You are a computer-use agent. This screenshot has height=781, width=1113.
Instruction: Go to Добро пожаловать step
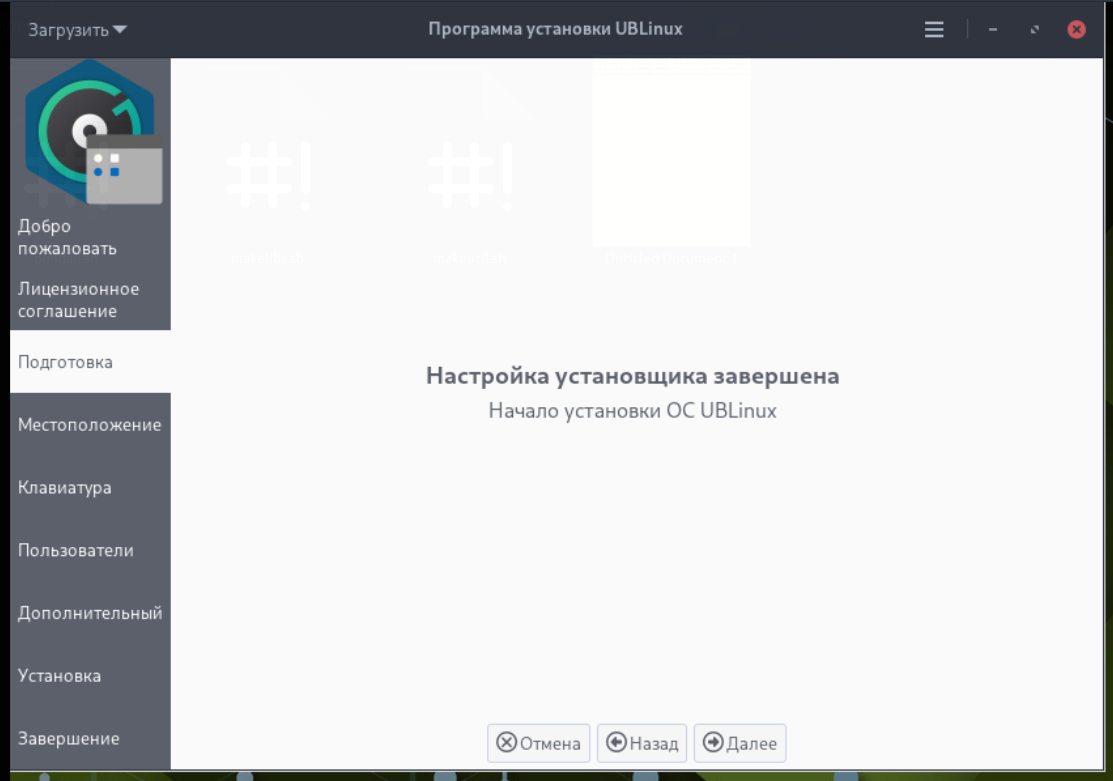click(x=90, y=237)
